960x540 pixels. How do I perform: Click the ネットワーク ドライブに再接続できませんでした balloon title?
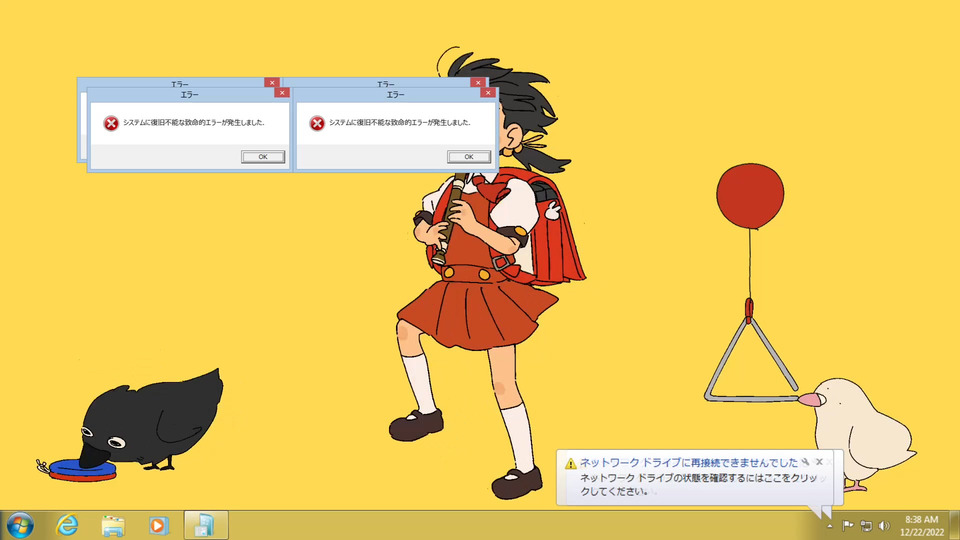click(x=689, y=463)
